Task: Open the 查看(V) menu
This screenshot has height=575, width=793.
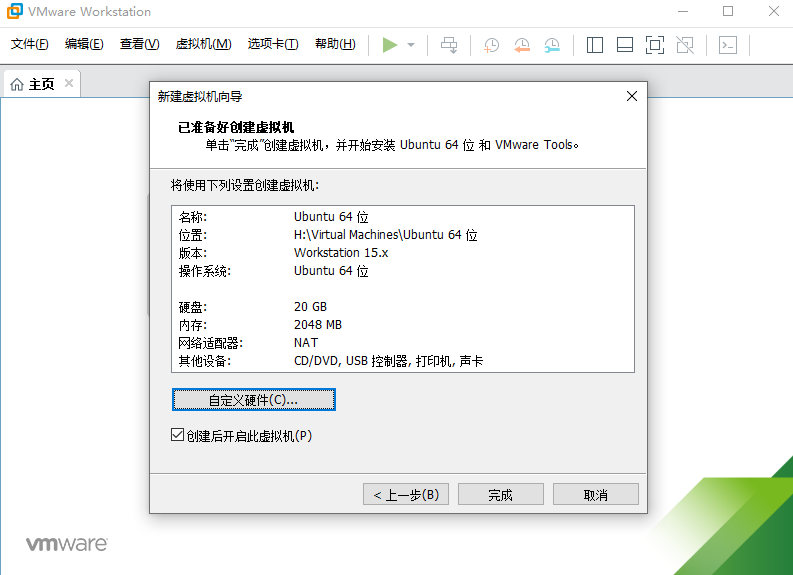Action: [x=140, y=45]
